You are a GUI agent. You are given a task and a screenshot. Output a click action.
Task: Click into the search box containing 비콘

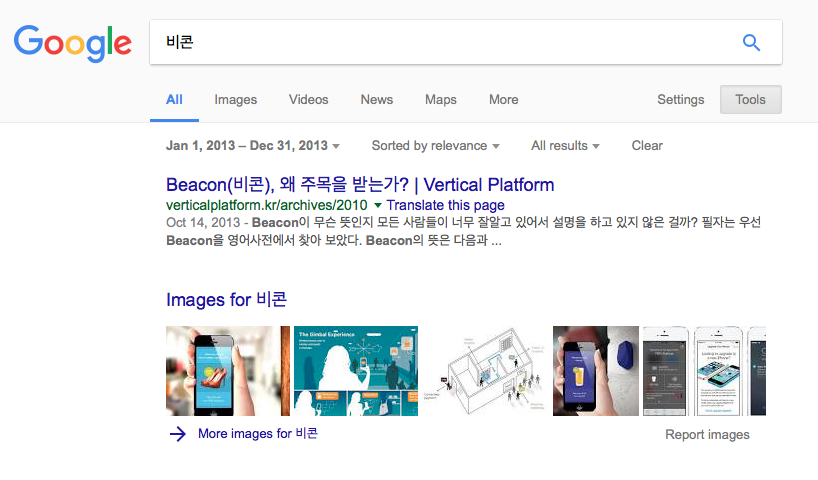(465, 42)
